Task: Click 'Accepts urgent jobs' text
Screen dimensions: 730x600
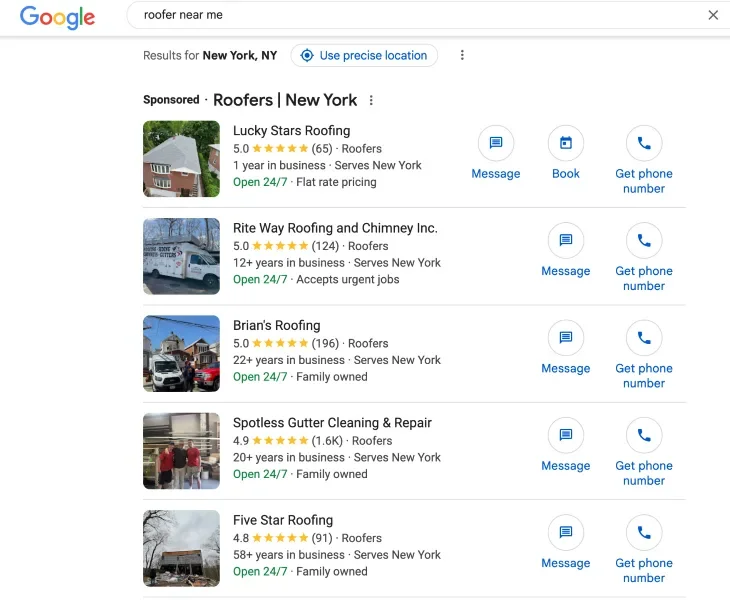Action: tap(348, 279)
